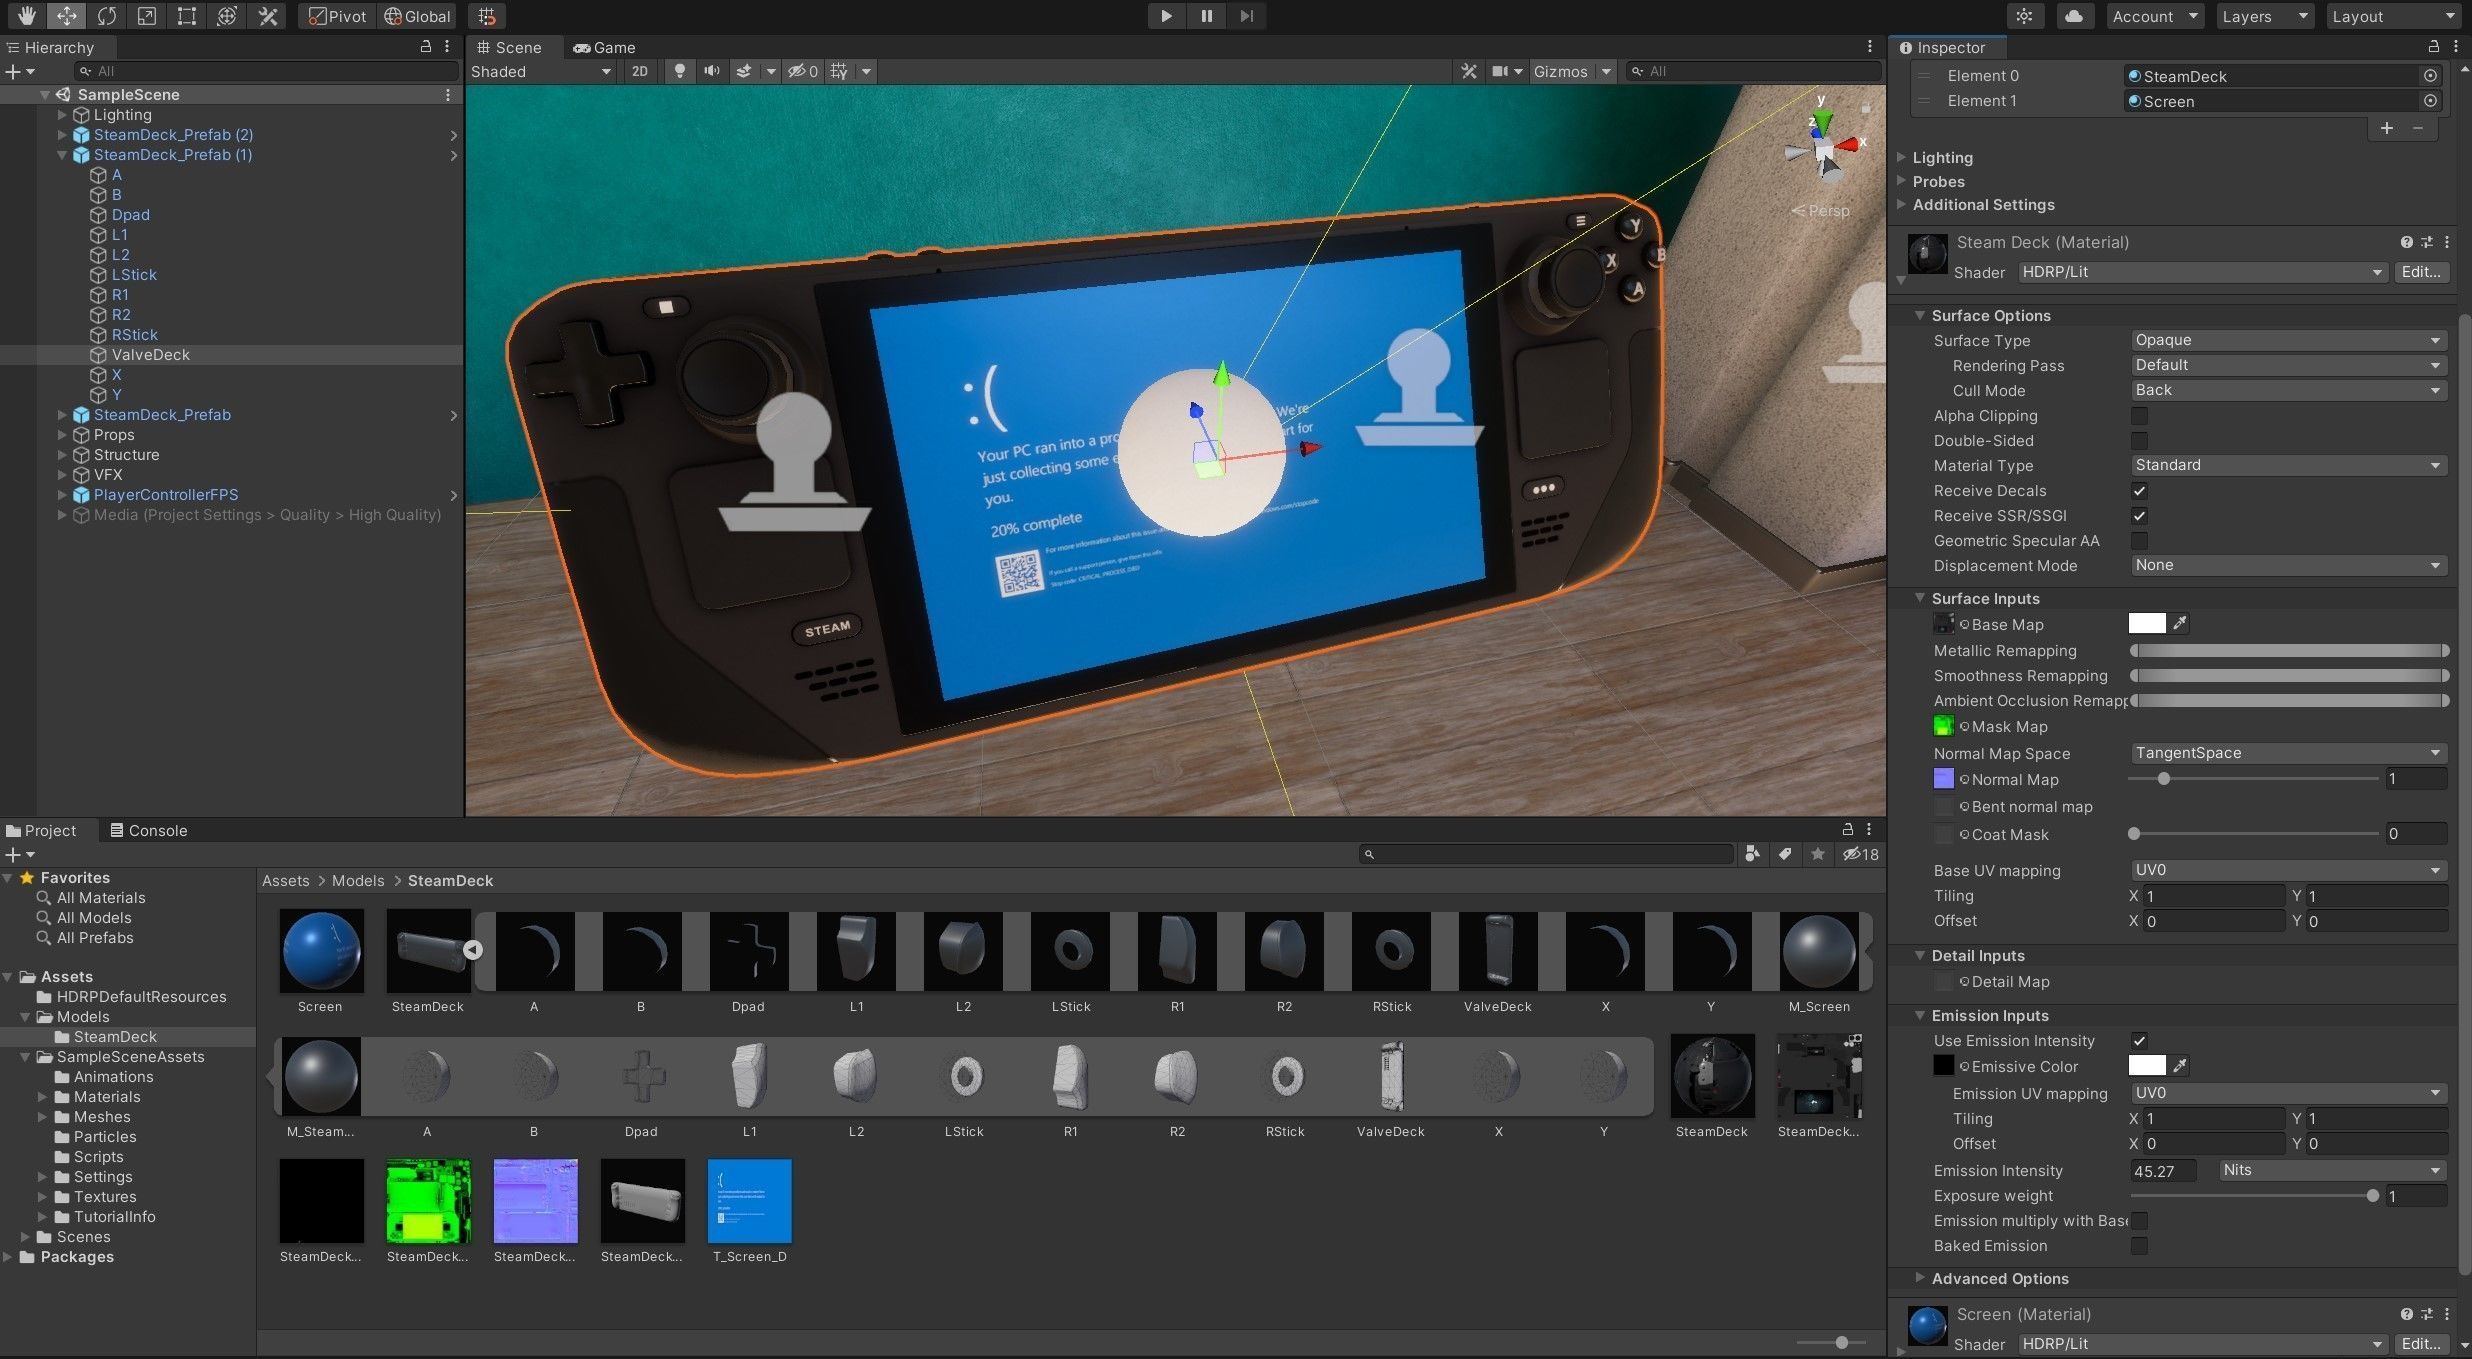
Task: Enable the Double-Sided checkbox
Action: (x=2139, y=441)
